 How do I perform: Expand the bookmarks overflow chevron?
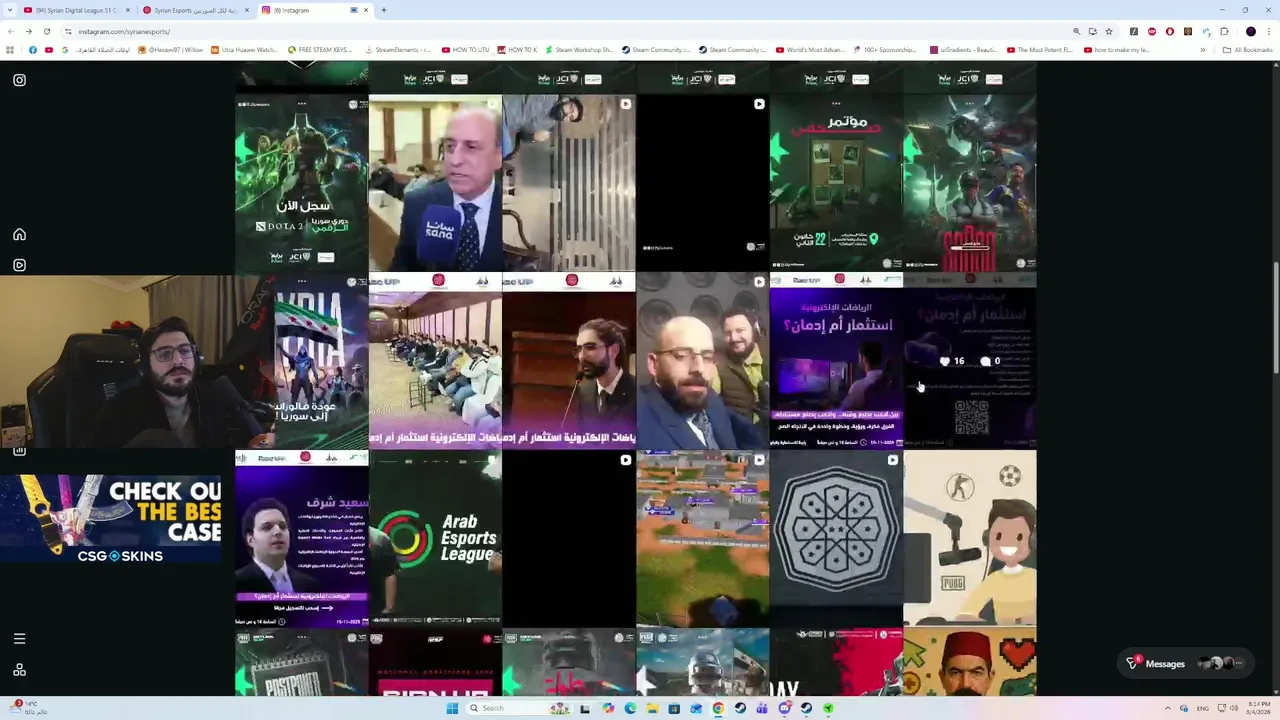(1202, 49)
